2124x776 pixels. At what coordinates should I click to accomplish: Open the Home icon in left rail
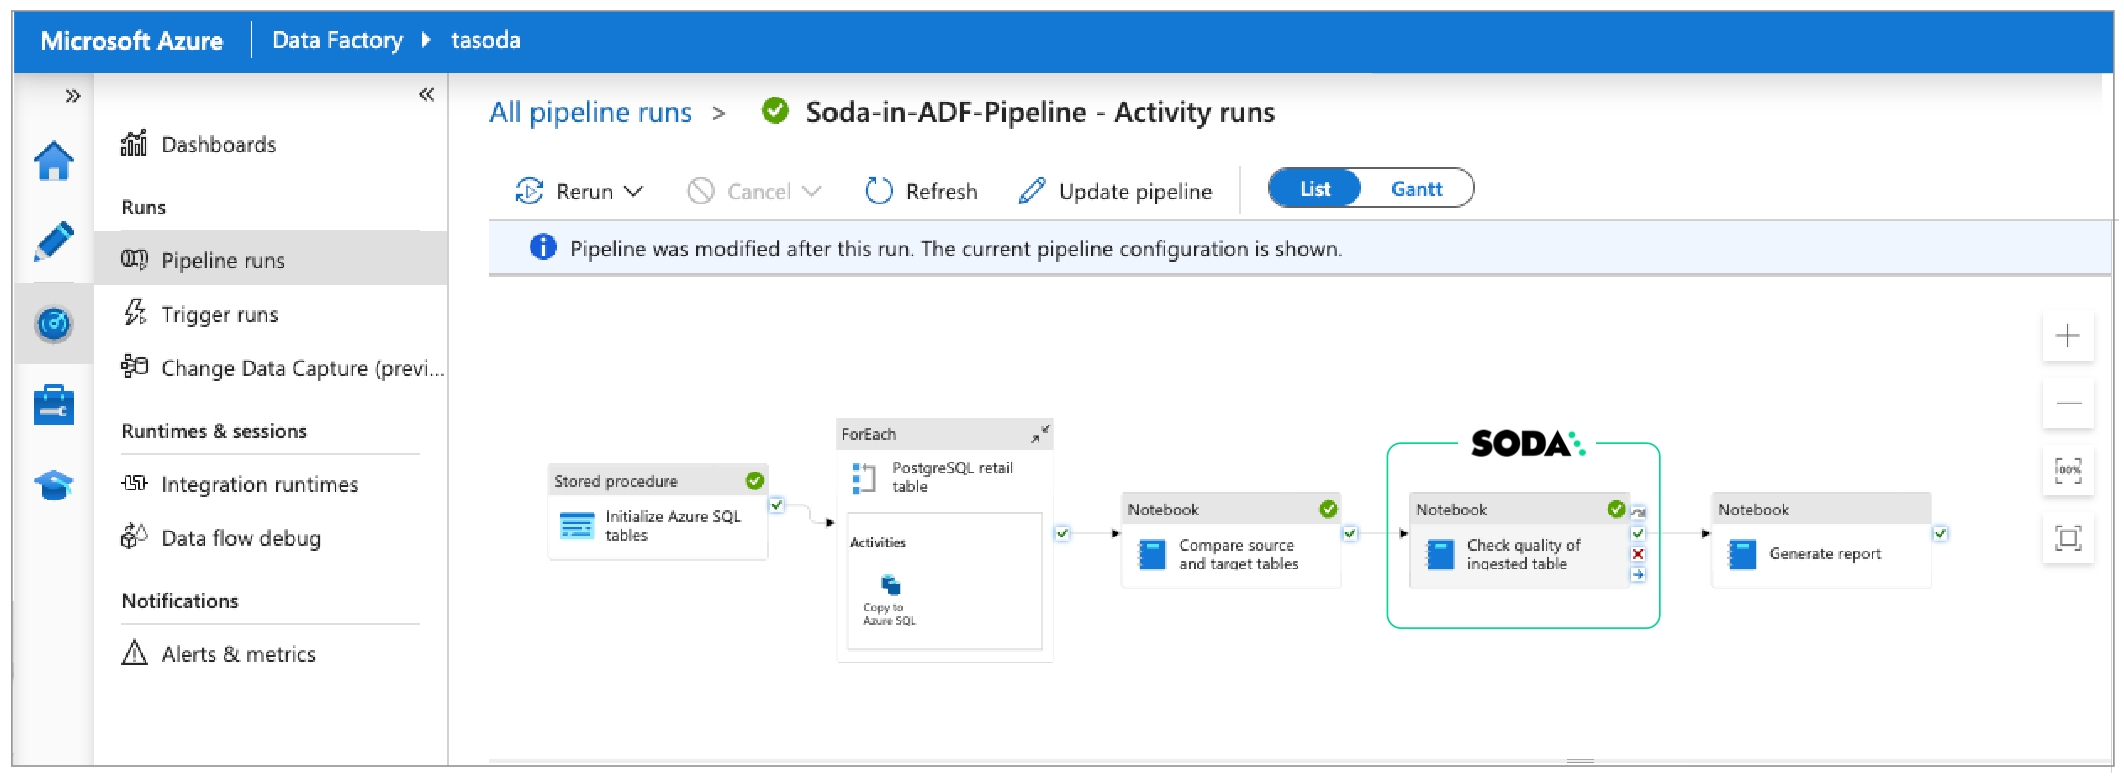point(54,161)
